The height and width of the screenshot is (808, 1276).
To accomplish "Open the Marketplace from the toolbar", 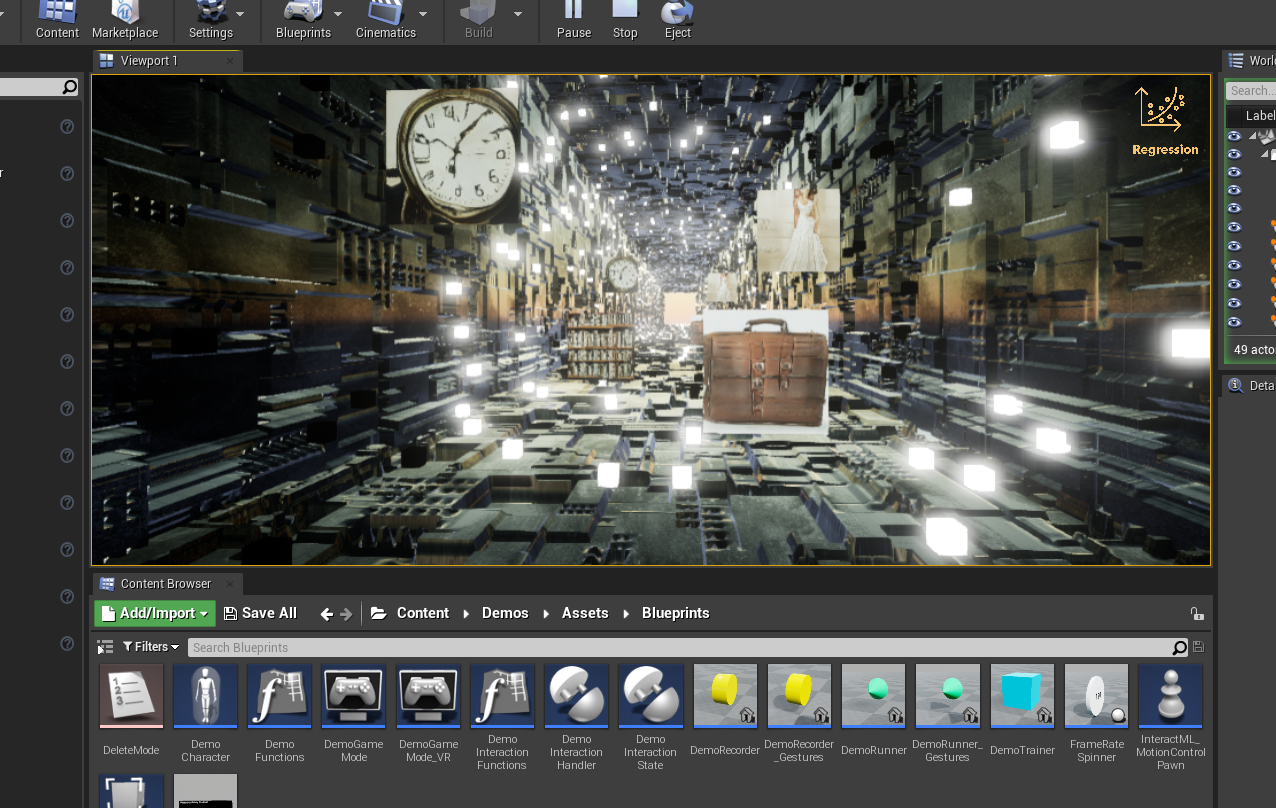I will 125,19.
